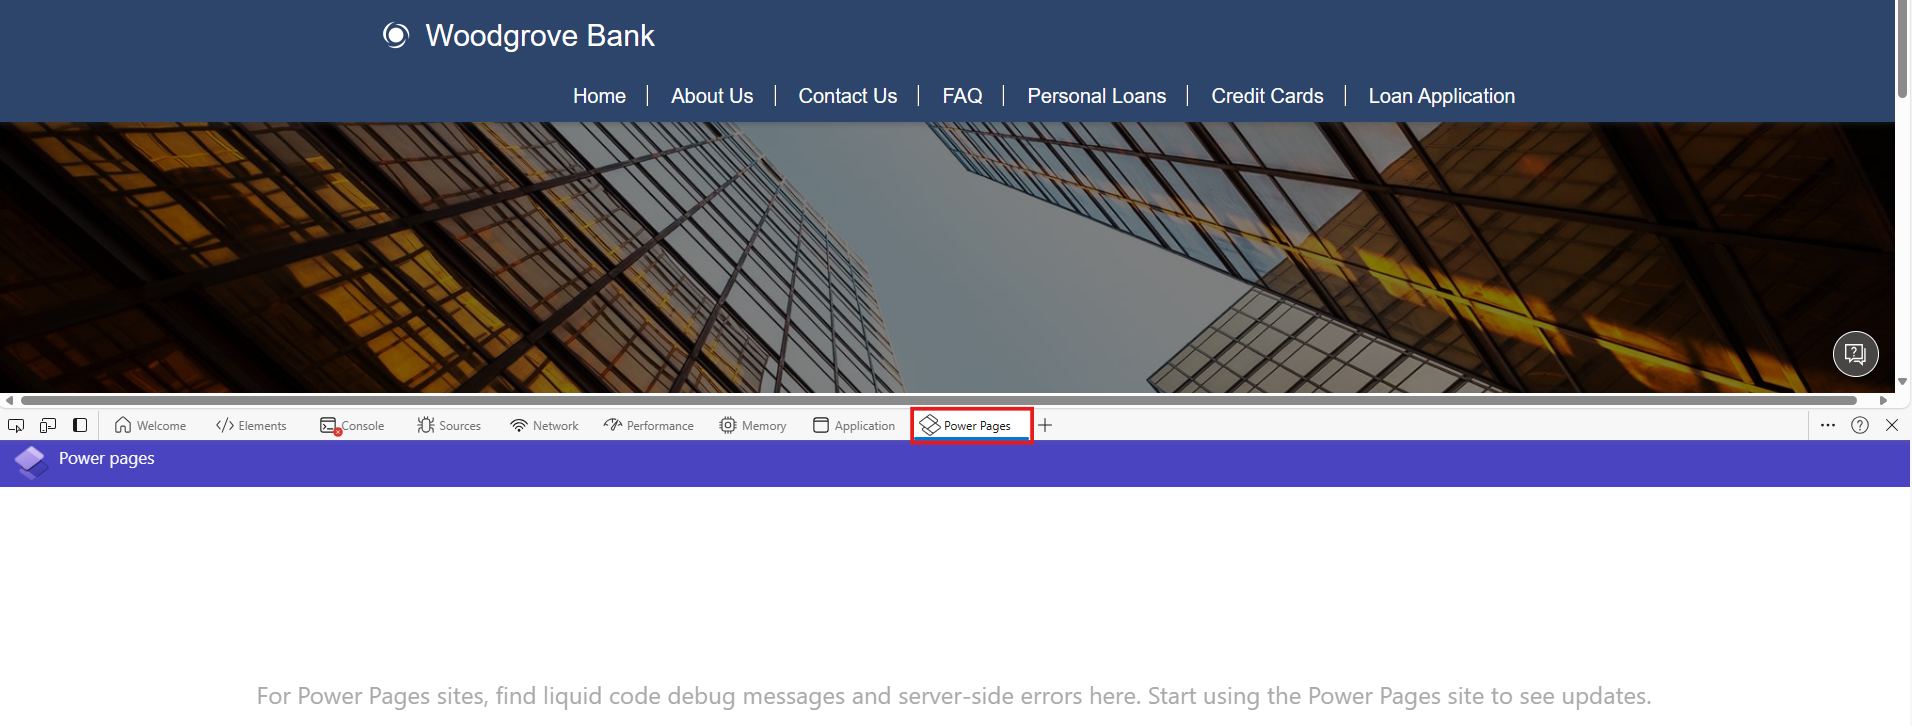This screenshot has height=726, width=1912.
Task: Open the Performance tab
Action: (x=648, y=425)
